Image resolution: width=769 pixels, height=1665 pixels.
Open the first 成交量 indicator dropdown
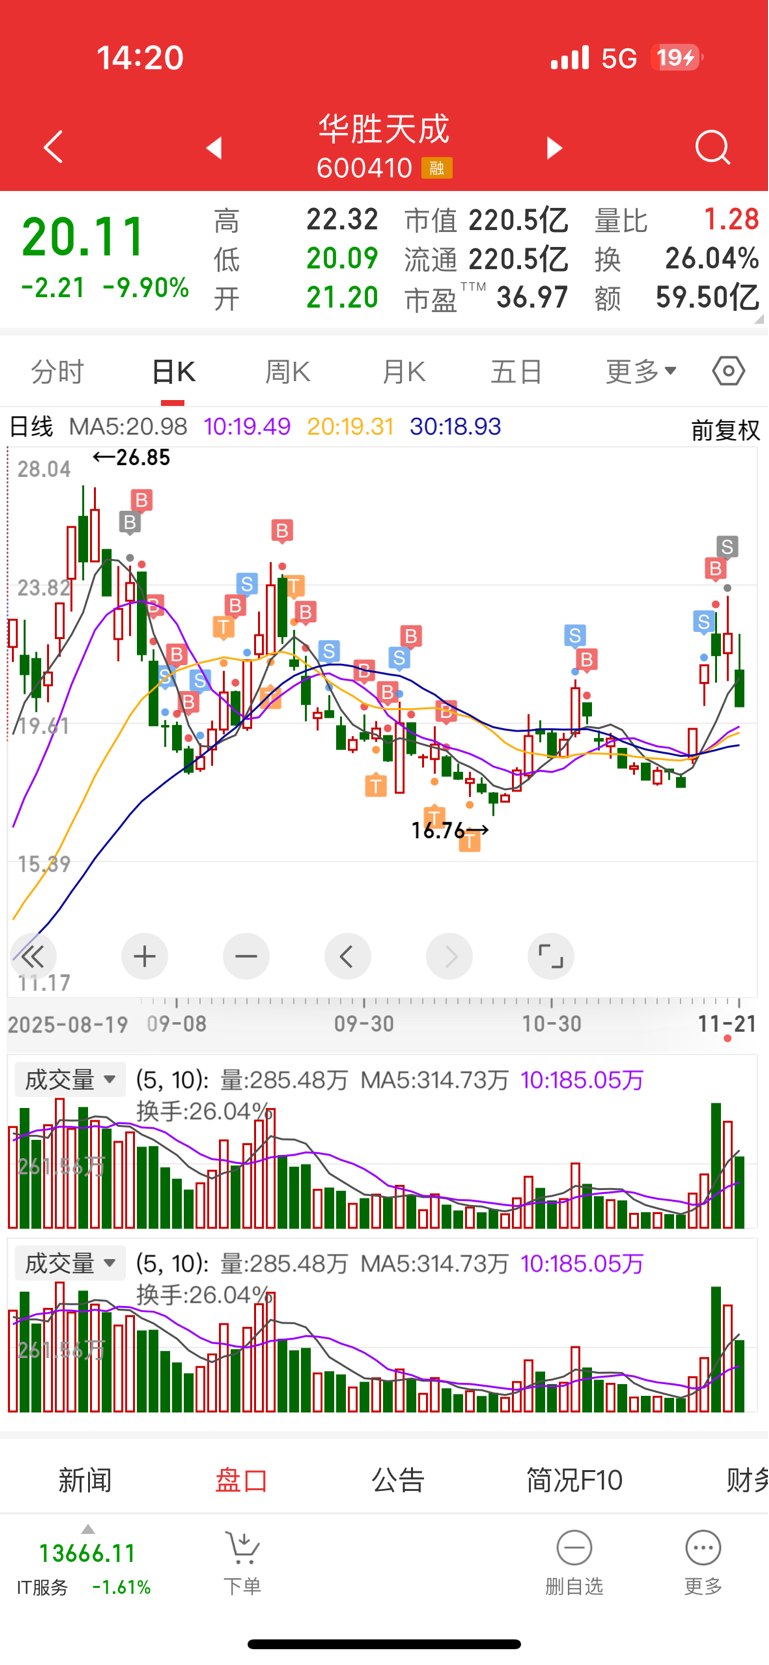69,1080
